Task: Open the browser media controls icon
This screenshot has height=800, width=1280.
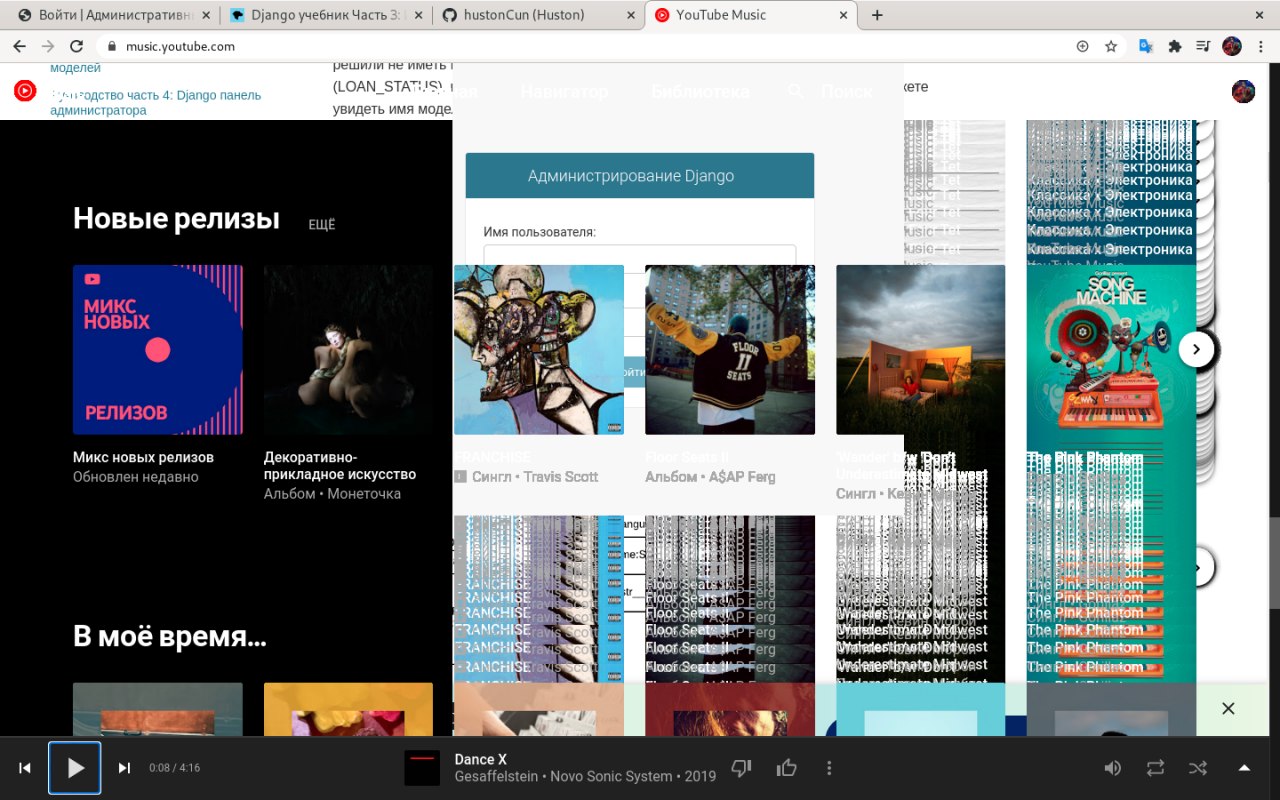Action: (x=1204, y=46)
